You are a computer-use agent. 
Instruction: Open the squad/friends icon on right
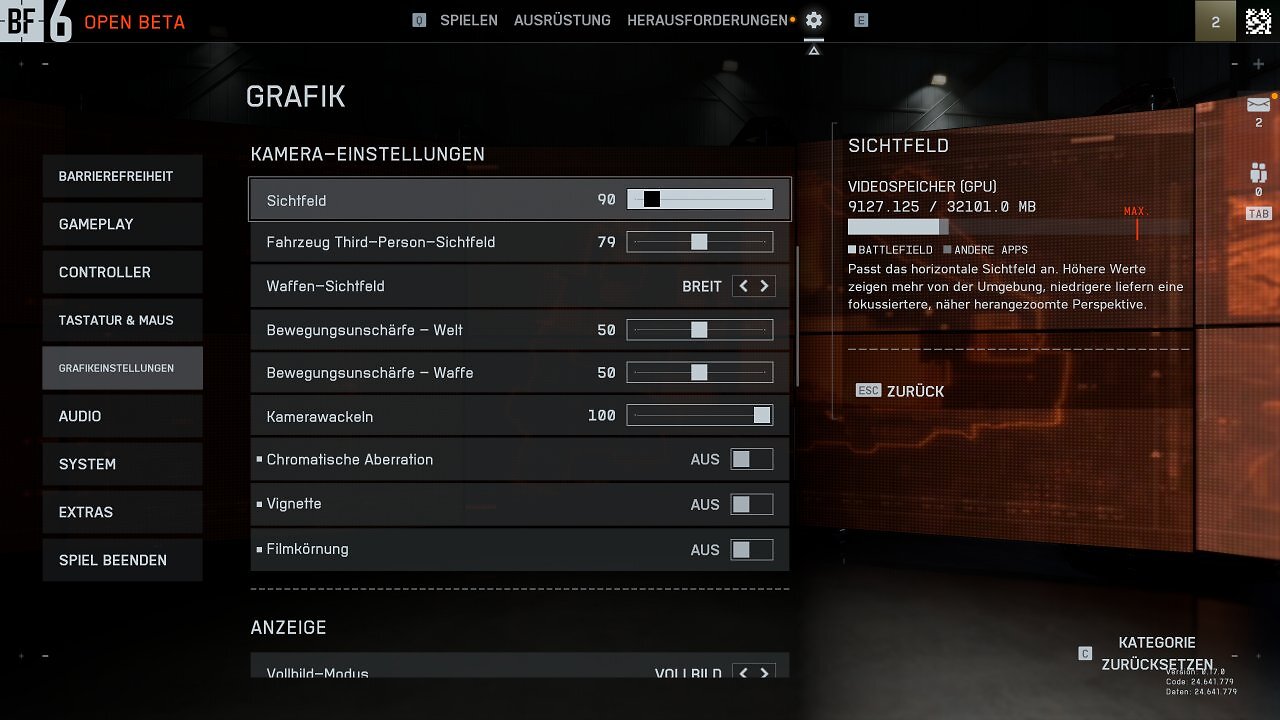coord(1258,173)
